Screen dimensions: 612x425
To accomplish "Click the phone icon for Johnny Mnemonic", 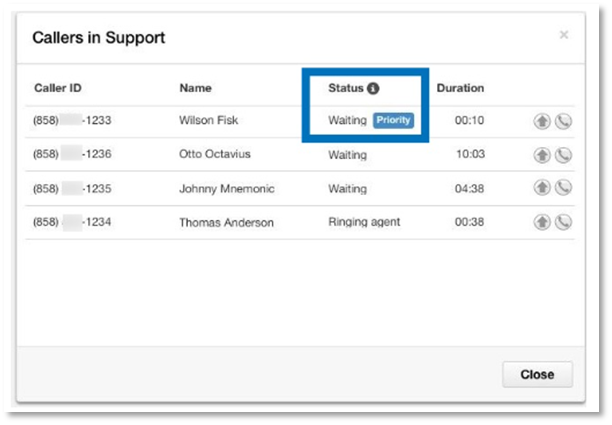I will [x=563, y=188].
